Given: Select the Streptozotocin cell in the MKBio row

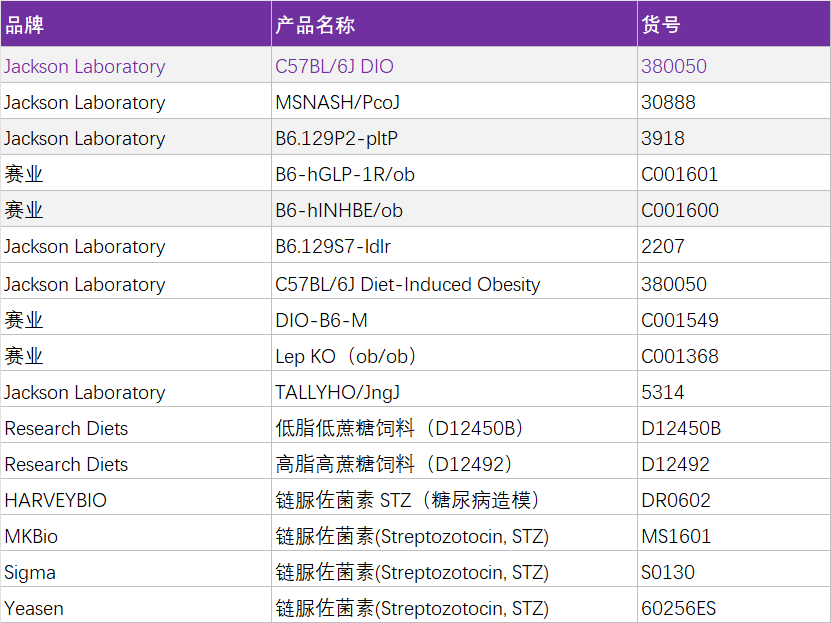Looking at the screenshot, I should 454,533.
